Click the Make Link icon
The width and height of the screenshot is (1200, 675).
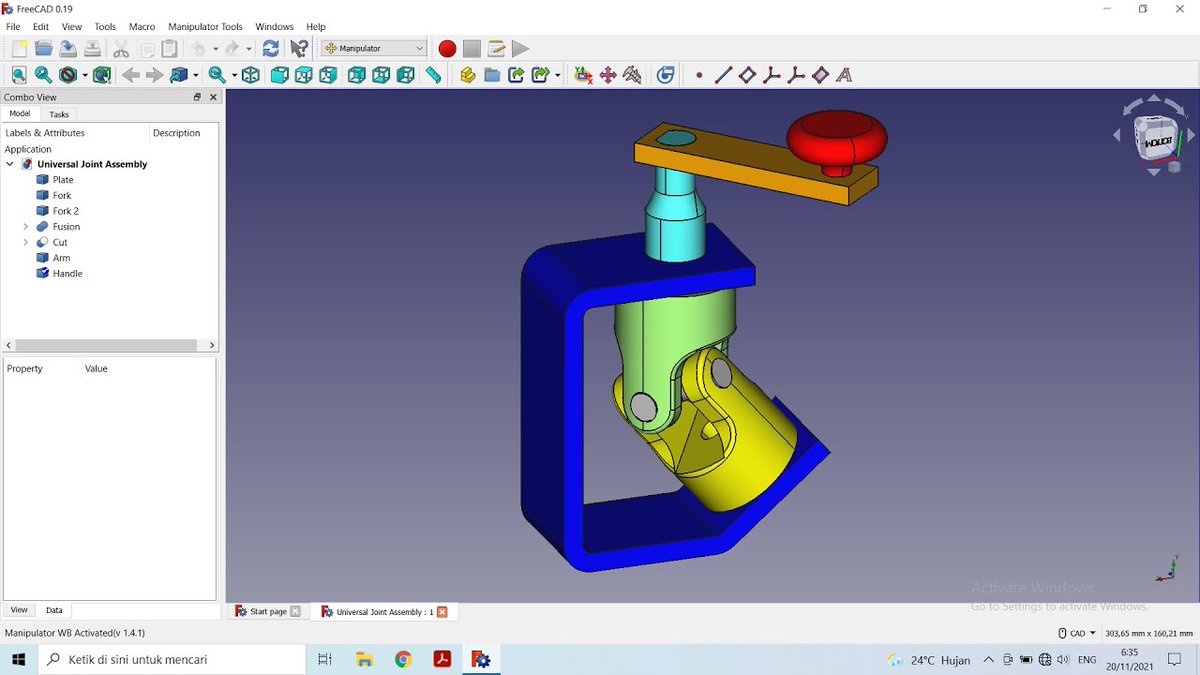coord(516,75)
